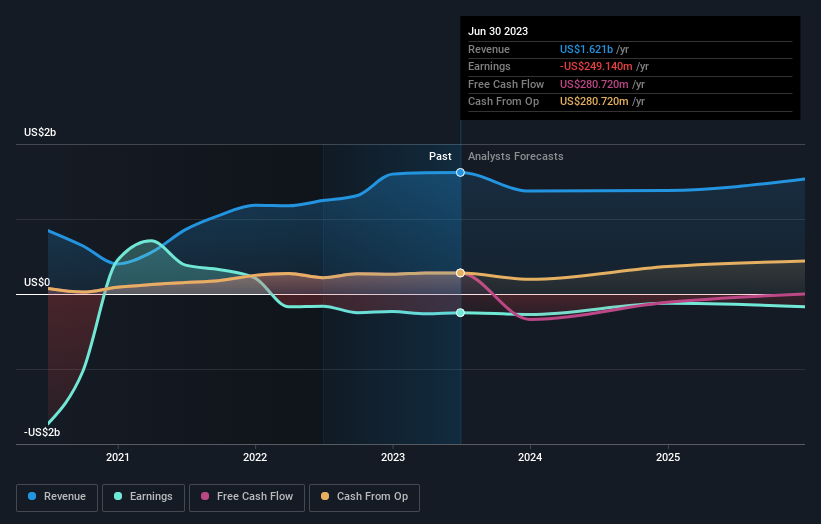Image resolution: width=821 pixels, height=524 pixels.
Task: Click the orange US$280.720m Cash From Op value
Action: click(594, 102)
